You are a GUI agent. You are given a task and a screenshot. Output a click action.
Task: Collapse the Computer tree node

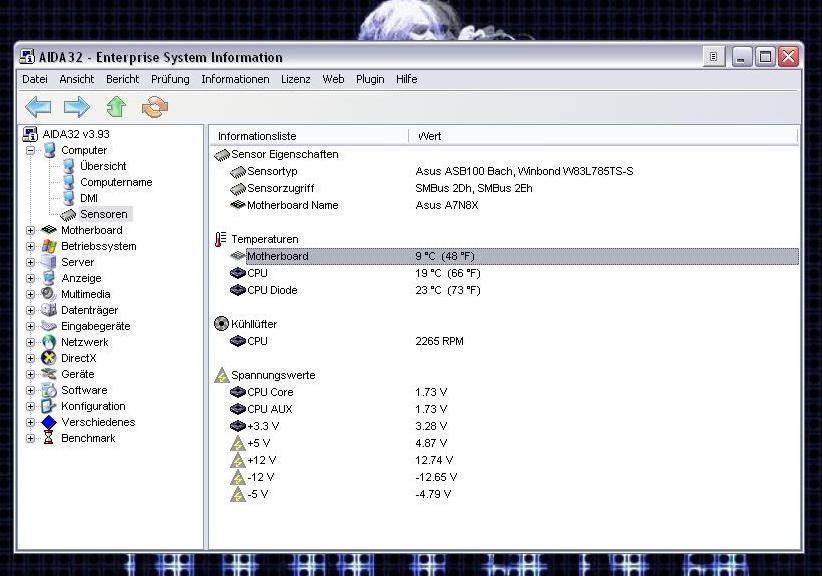coord(30,150)
